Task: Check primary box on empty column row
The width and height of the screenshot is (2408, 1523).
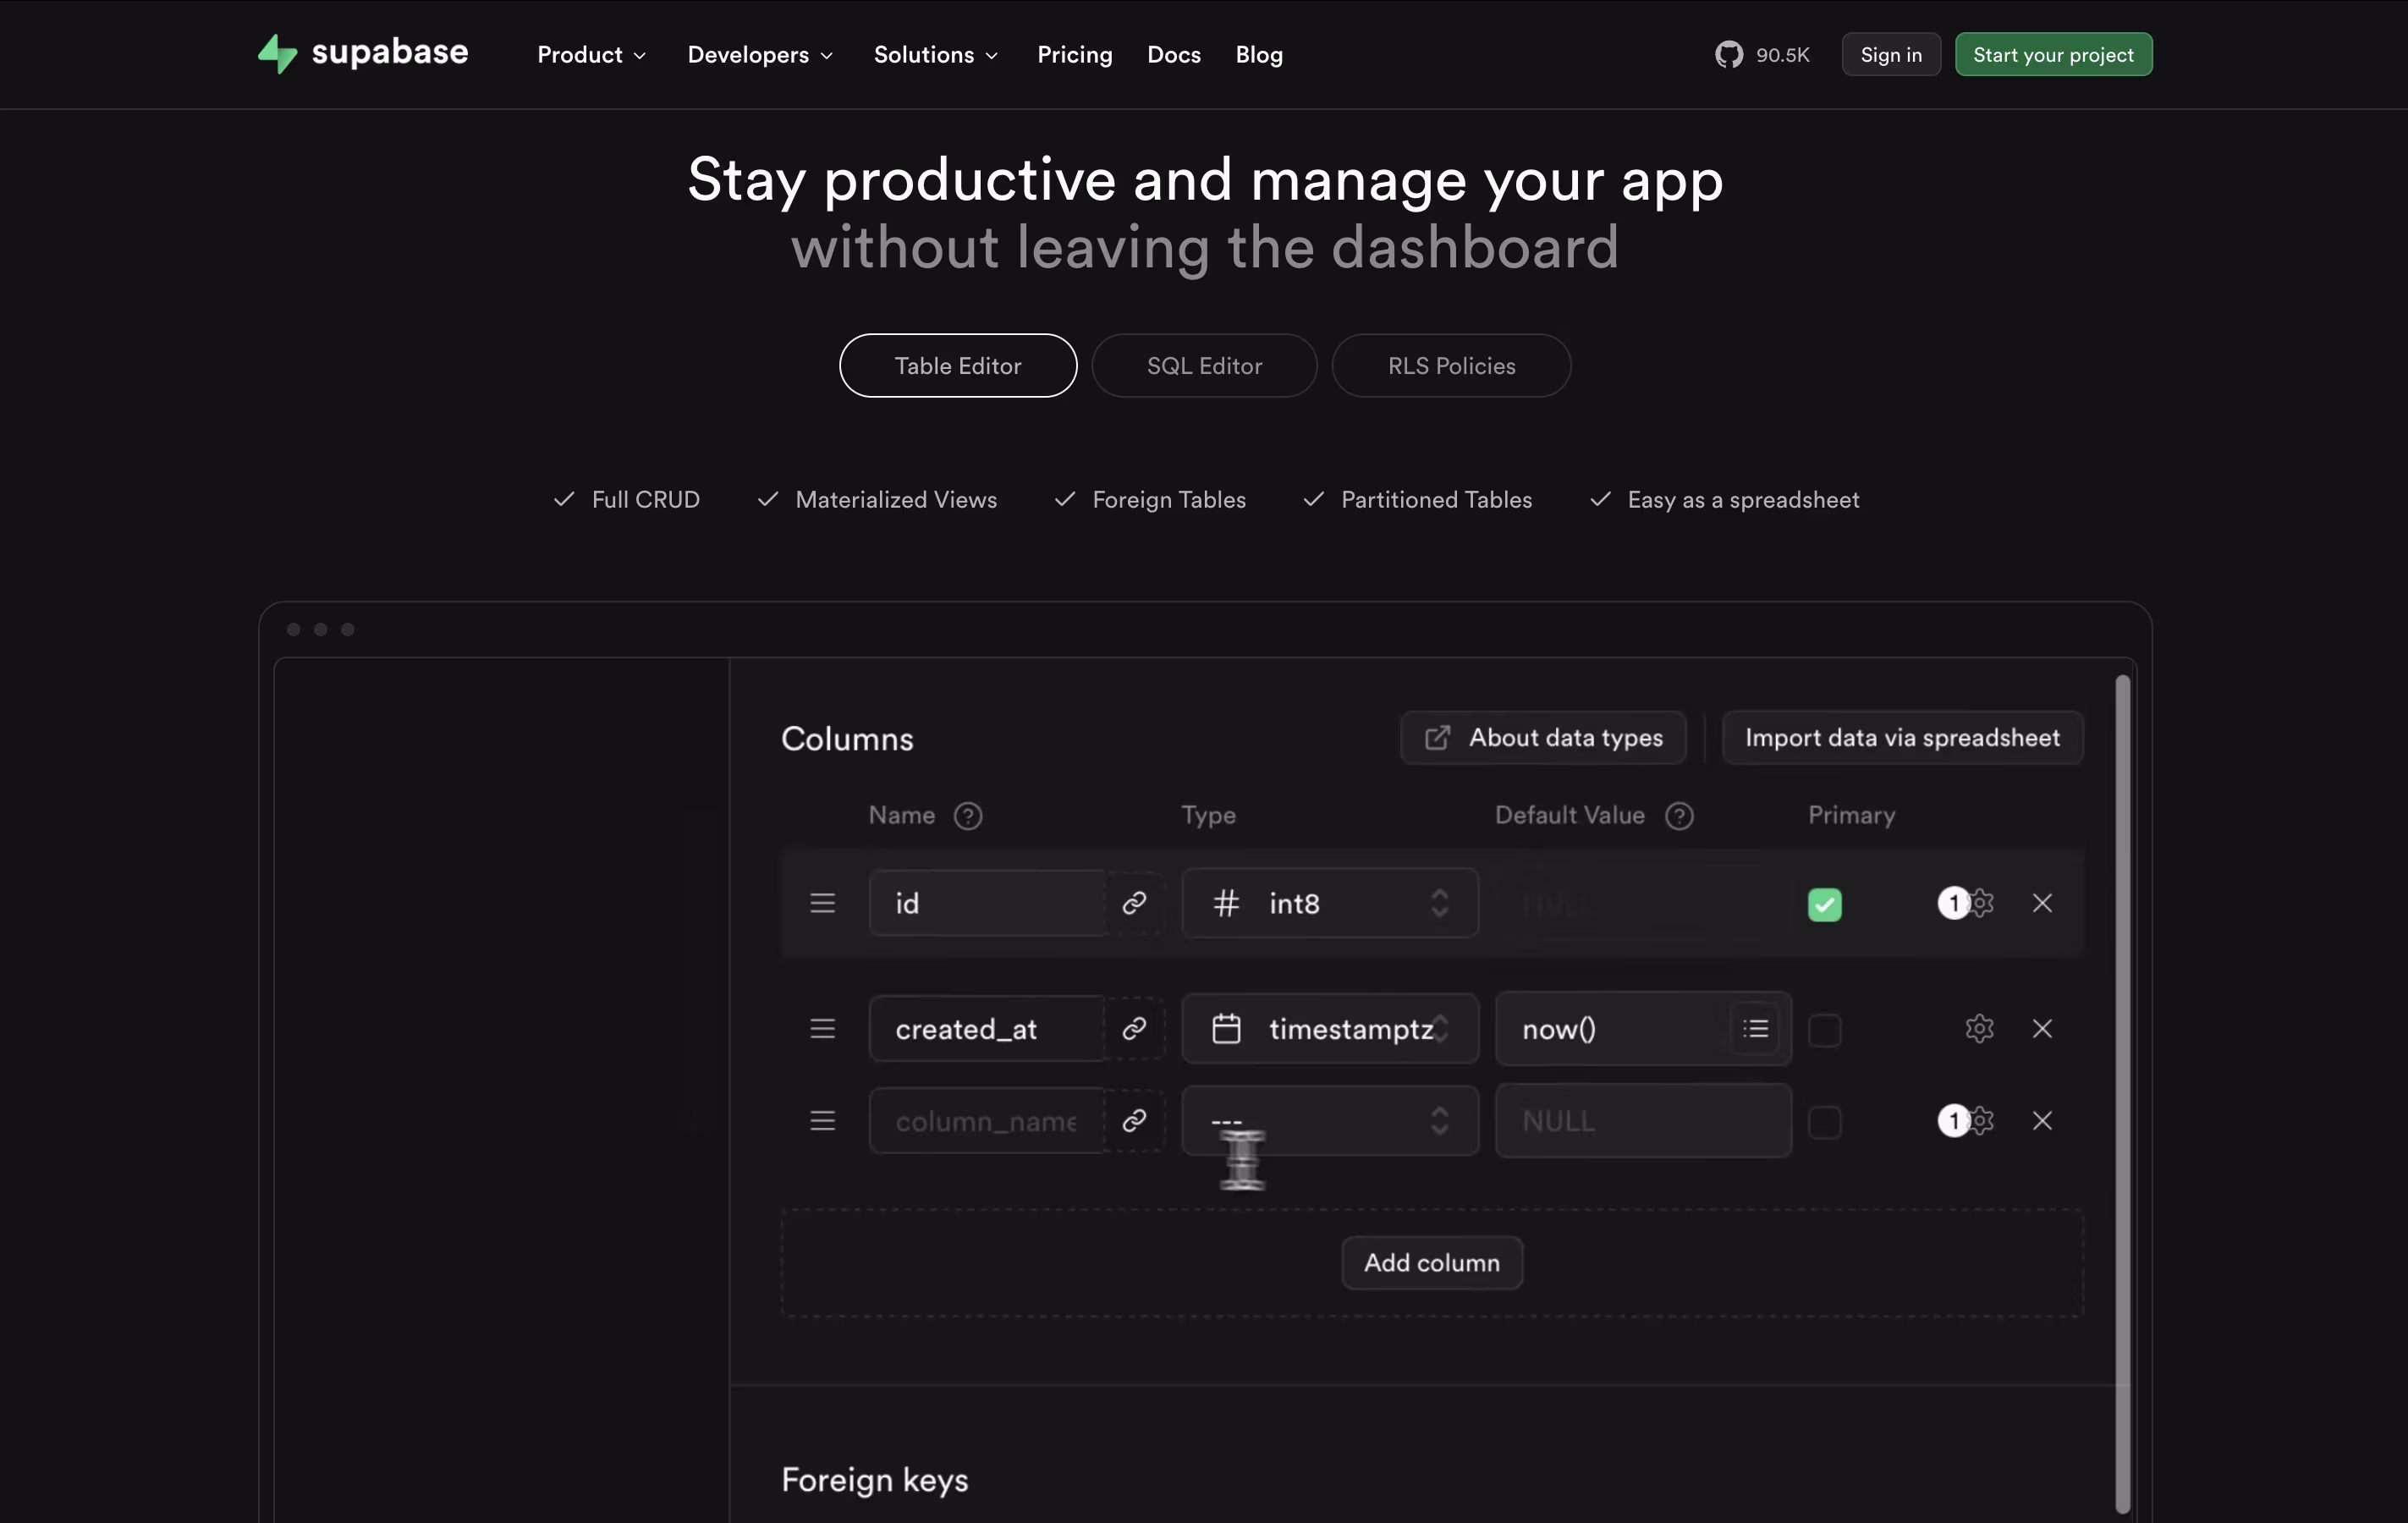Action: pyautogui.click(x=1824, y=1122)
